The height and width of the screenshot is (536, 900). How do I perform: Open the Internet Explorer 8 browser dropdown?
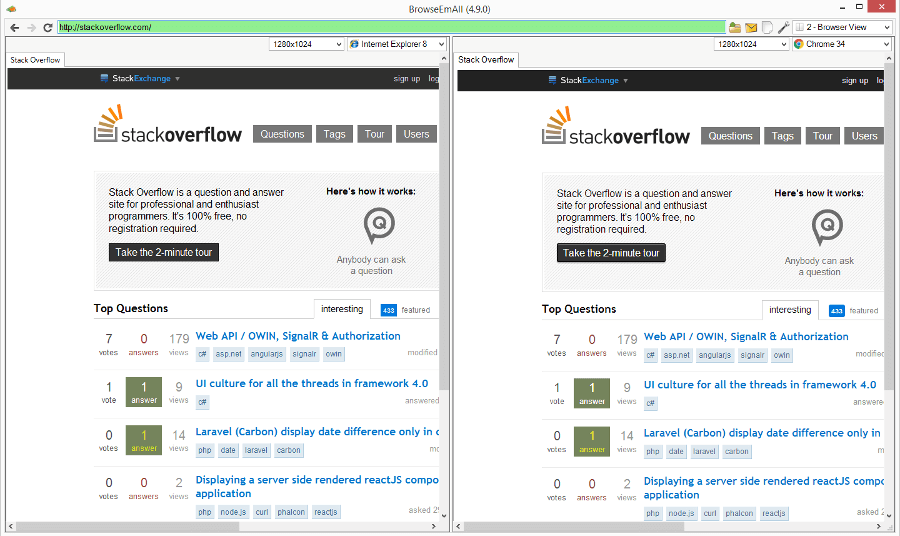pyautogui.click(x=397, y=44)
